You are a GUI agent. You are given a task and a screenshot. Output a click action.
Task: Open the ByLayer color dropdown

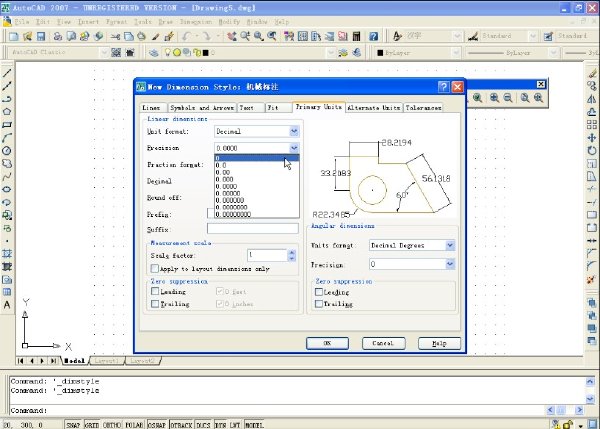455,53
